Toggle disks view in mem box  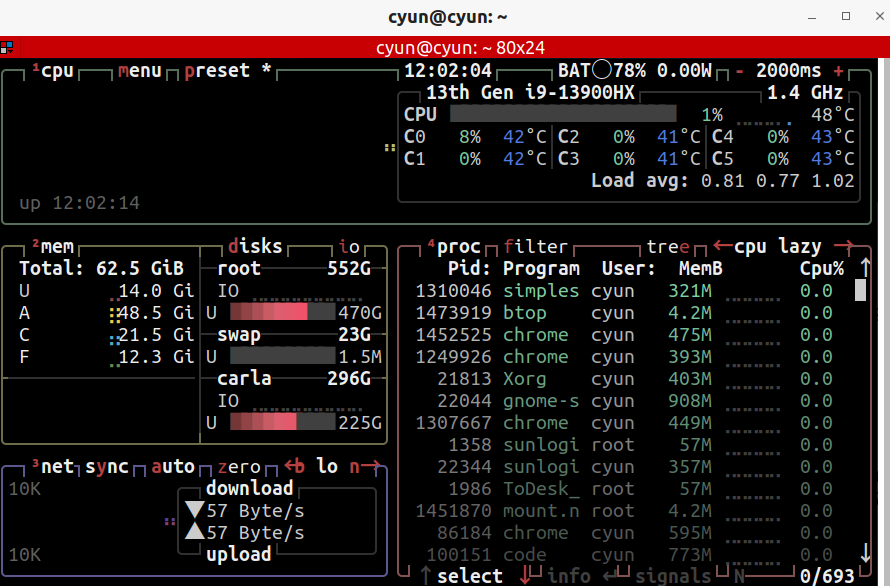click(255, 246)
